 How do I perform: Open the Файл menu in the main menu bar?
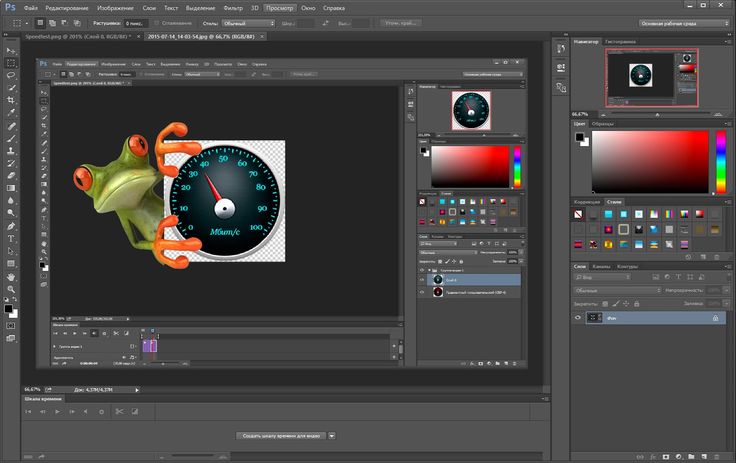tap(31, 8)
